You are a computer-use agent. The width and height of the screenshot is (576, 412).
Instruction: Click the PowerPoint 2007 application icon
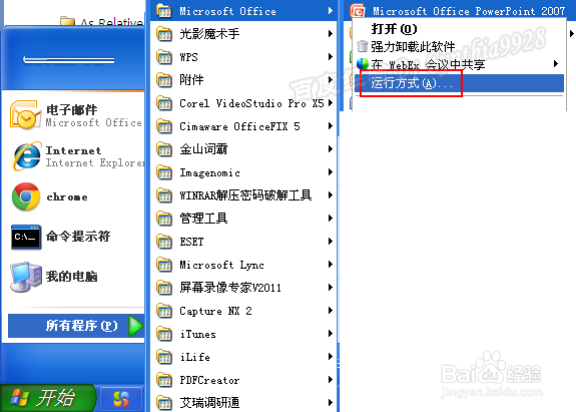click(x=357, y=11)
